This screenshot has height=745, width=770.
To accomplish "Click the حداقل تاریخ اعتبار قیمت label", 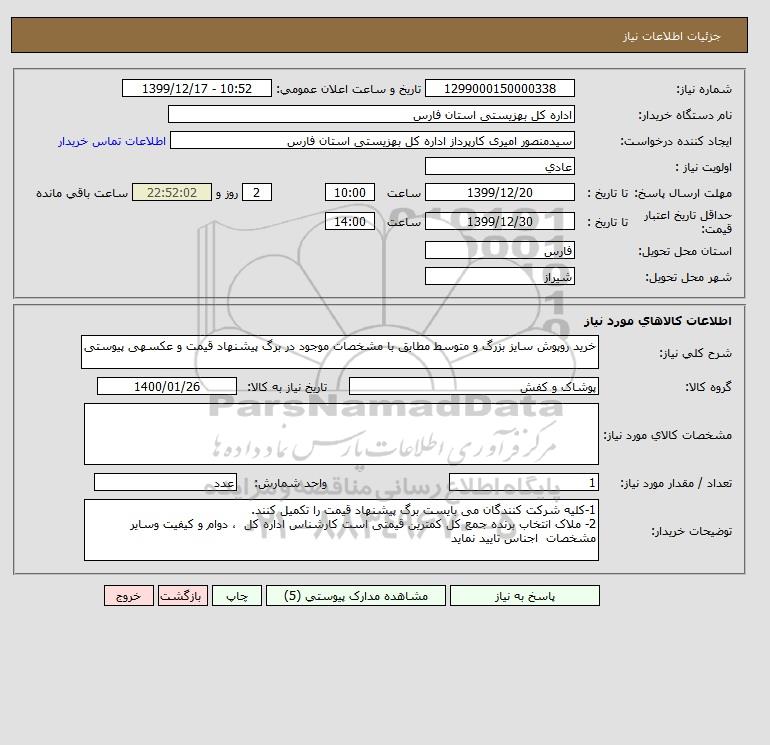I will [x=688, y=222].
